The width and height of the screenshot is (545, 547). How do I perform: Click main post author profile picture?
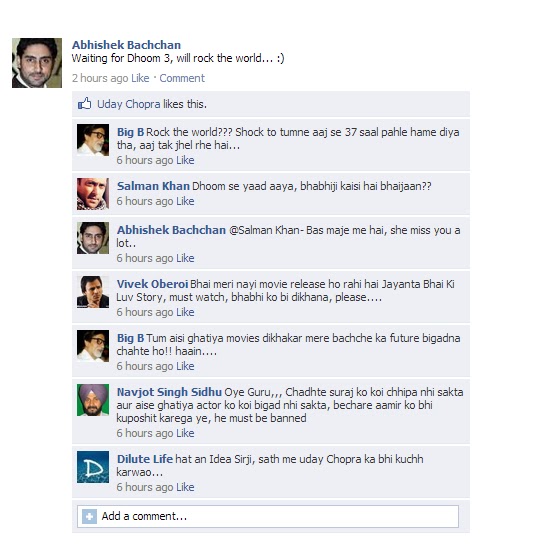[x=37, y=63]
